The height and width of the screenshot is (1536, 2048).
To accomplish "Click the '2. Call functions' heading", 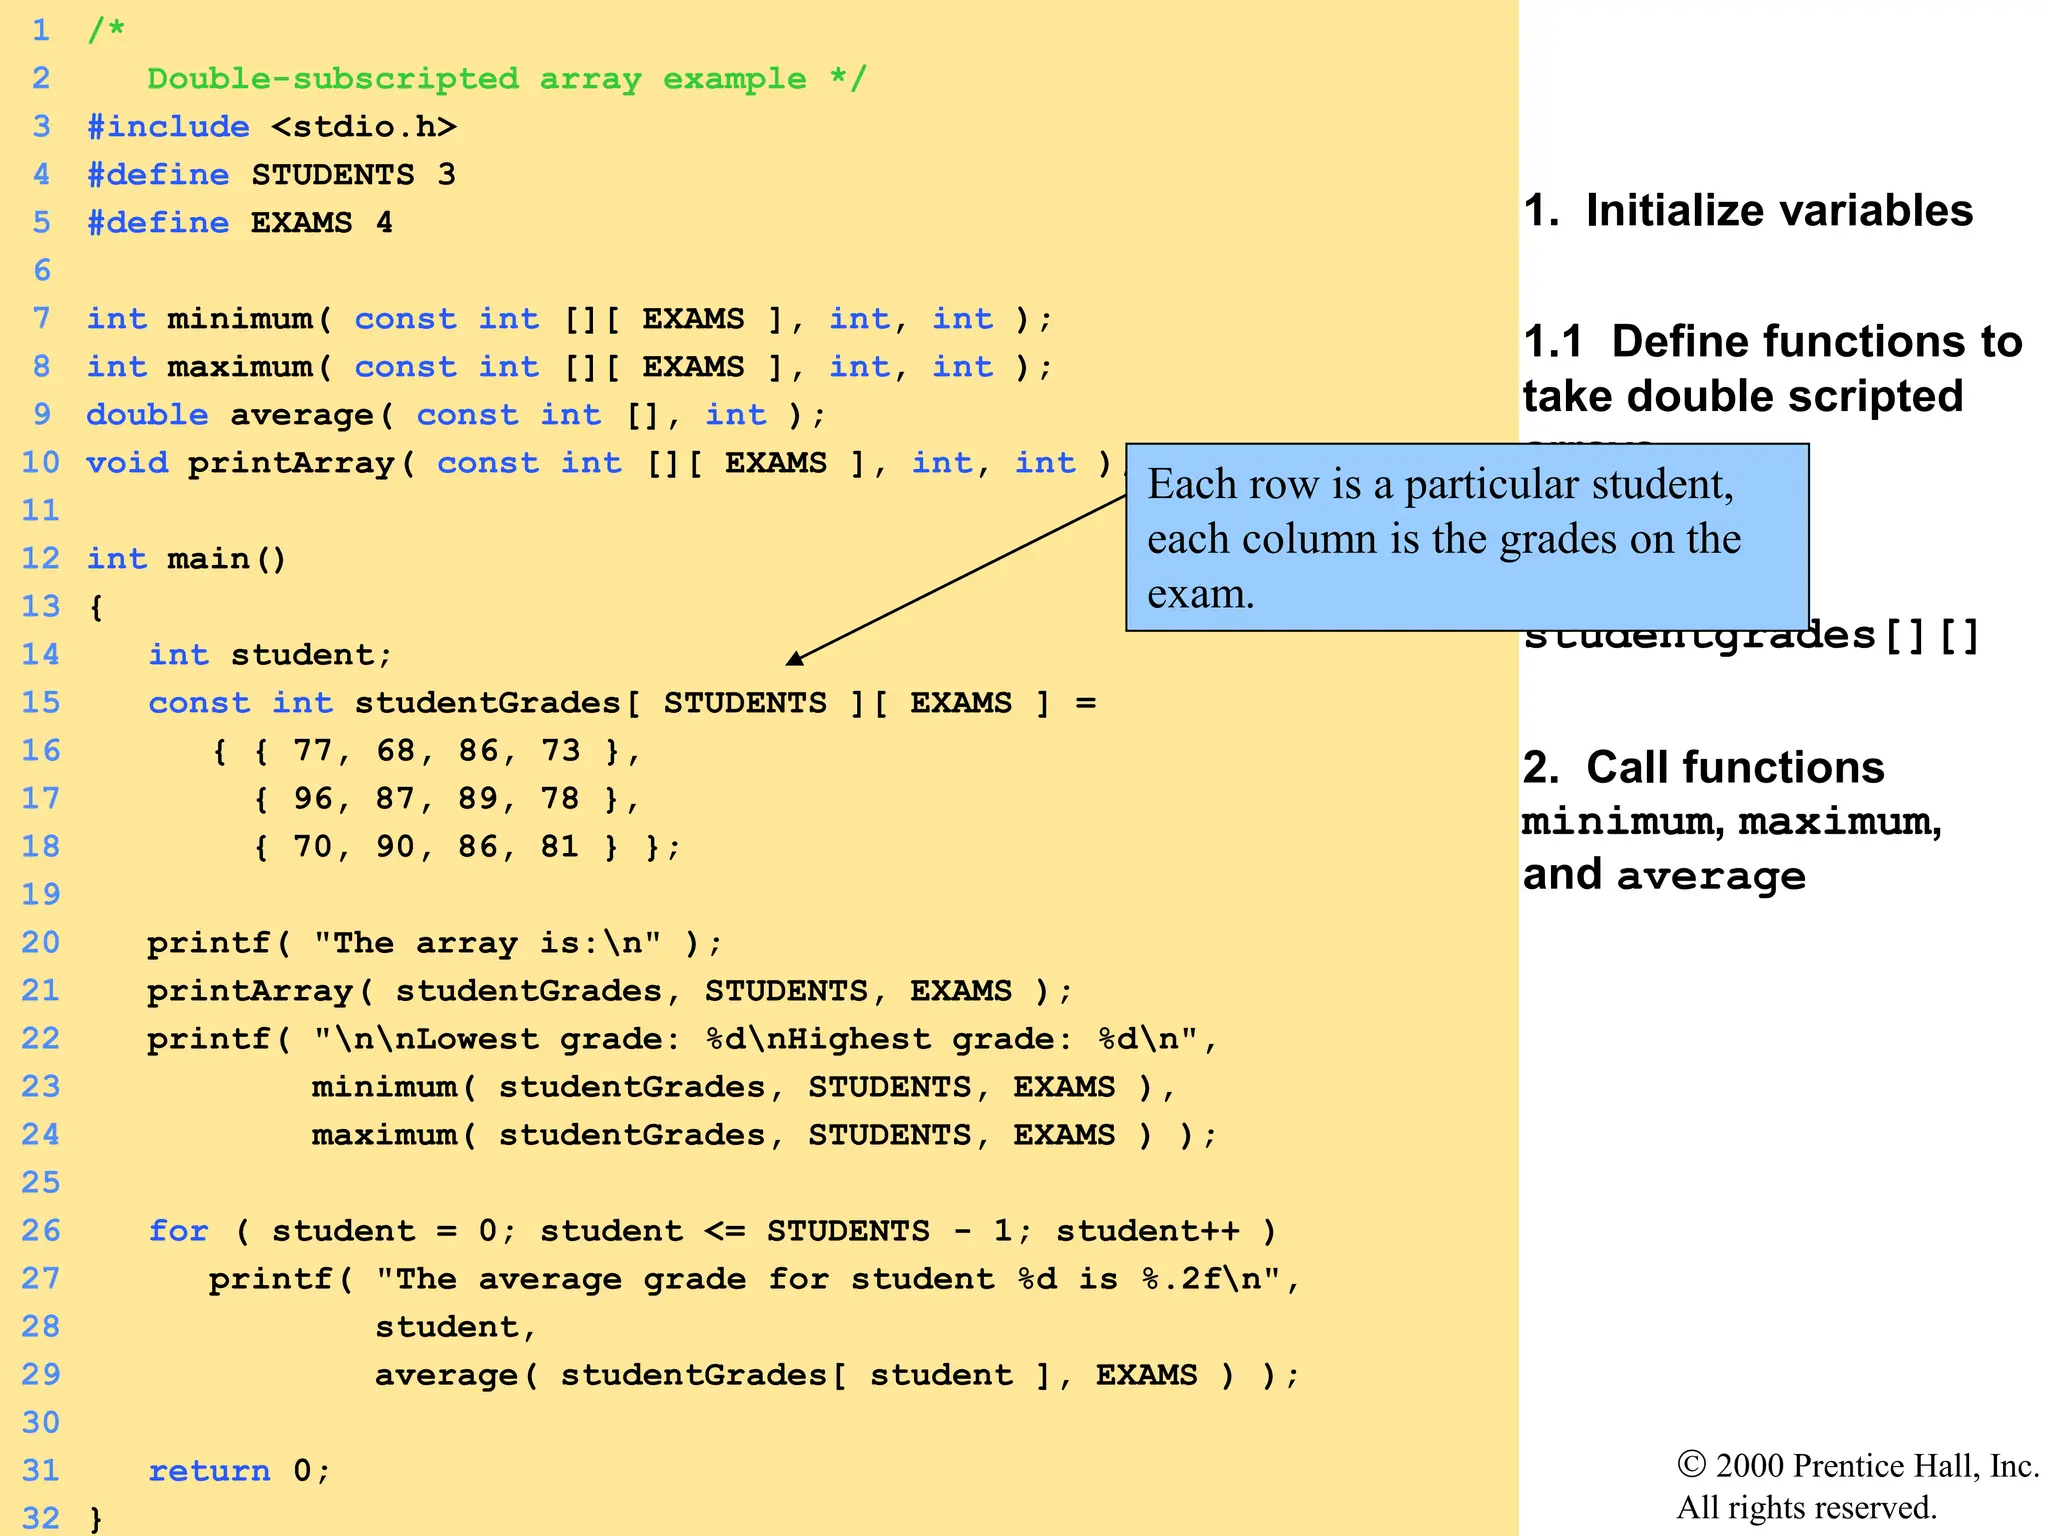I will [x=1704, y=768].
